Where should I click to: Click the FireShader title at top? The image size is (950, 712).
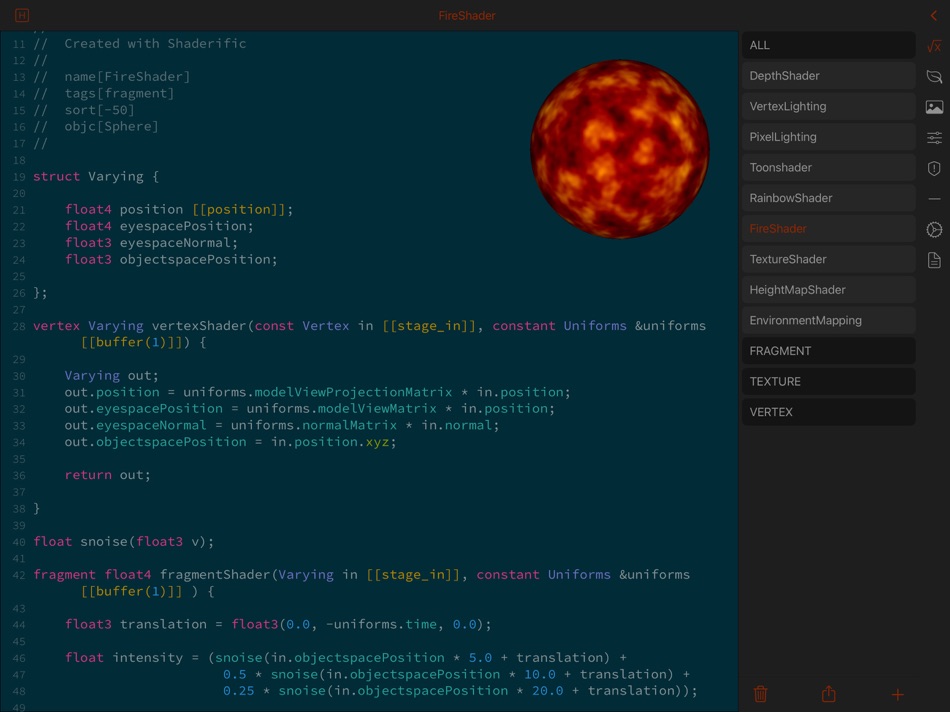tap(467, 16)
